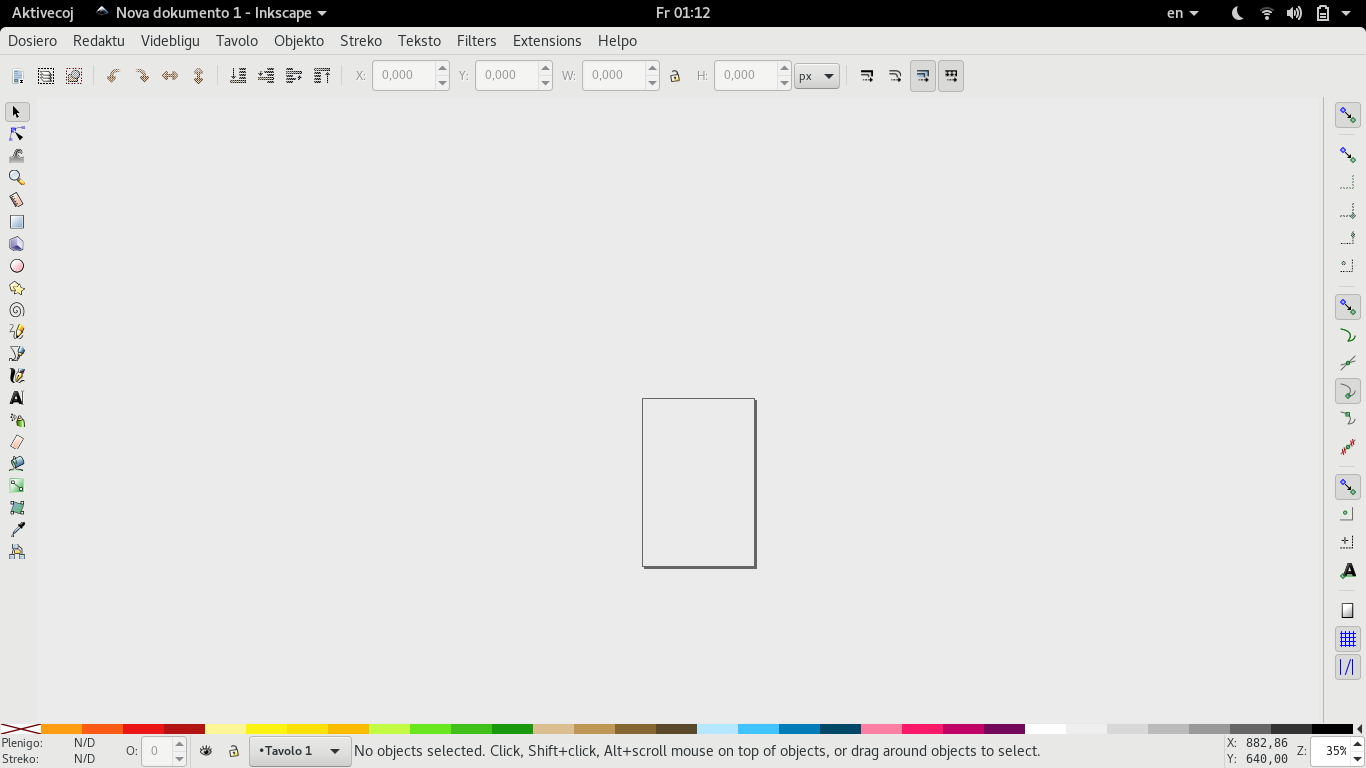Click Aktivecoj activities button

43,13
